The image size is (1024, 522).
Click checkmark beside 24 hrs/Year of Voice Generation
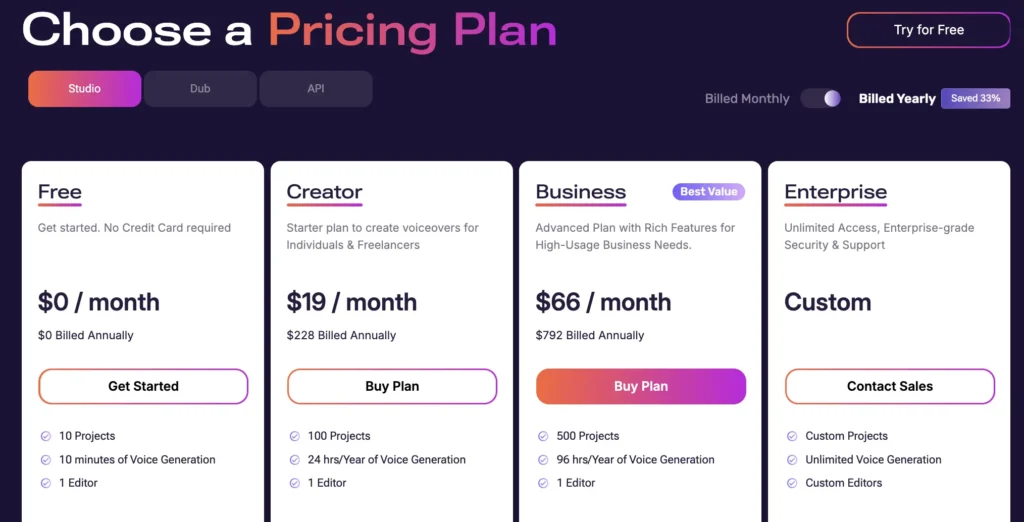(x=295, y=460)
